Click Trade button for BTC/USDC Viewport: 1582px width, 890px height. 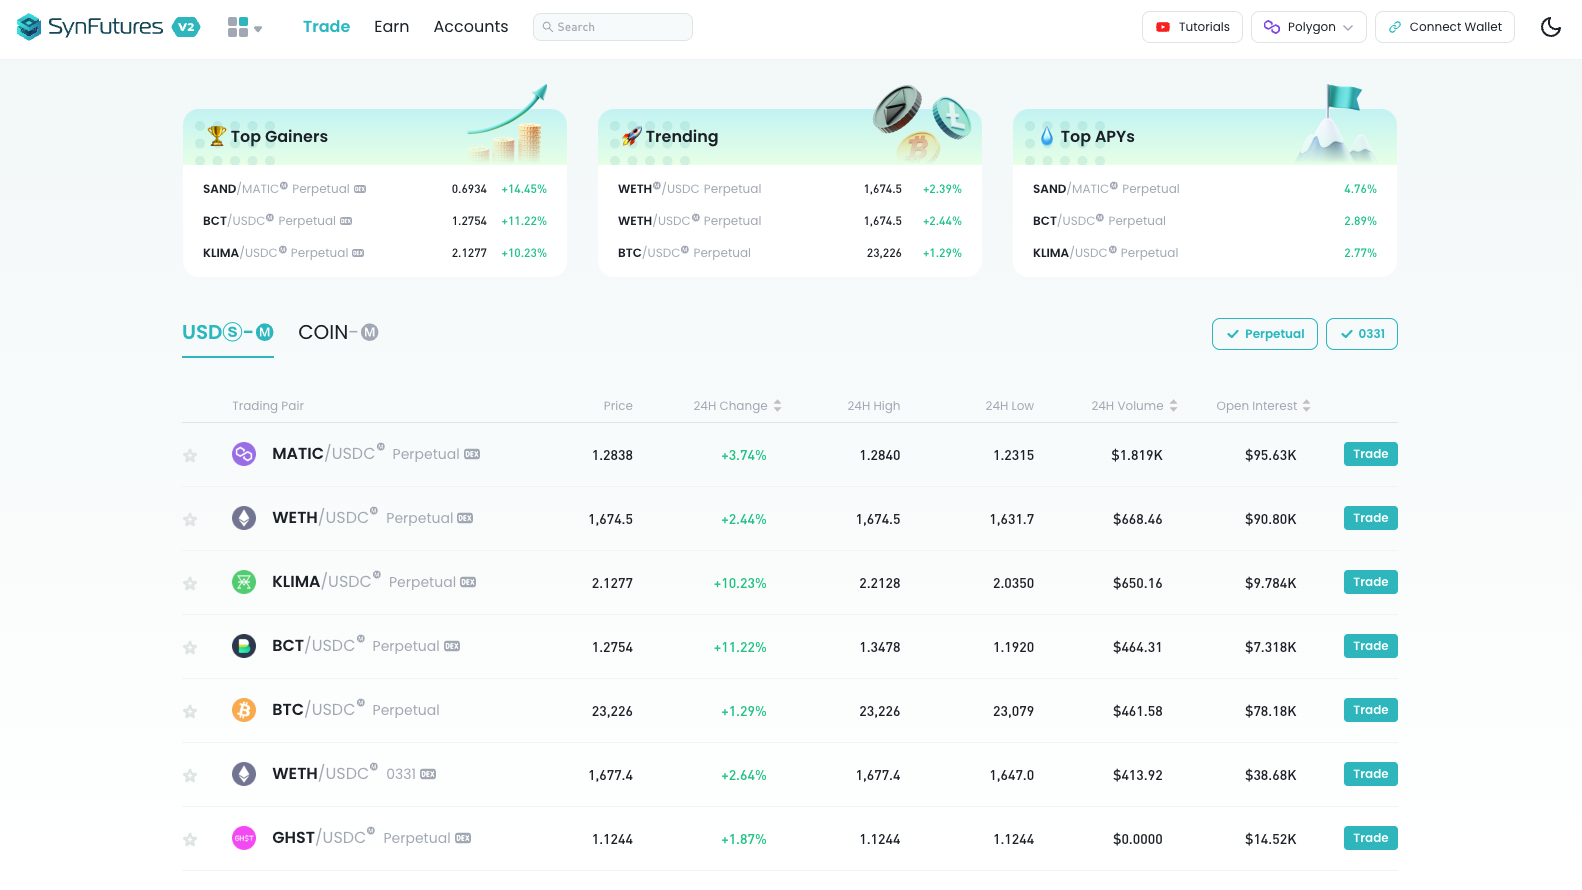pyautogui.click(x=1370, y=710)
